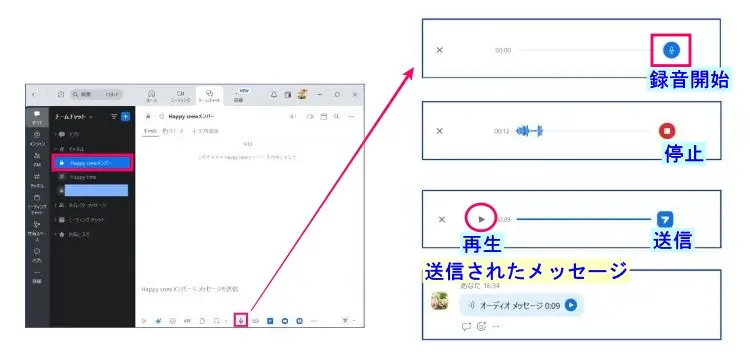Click the 00:00 empty recording progress track
The height and width of the screenshot is (360, 750).
[586, 50]
